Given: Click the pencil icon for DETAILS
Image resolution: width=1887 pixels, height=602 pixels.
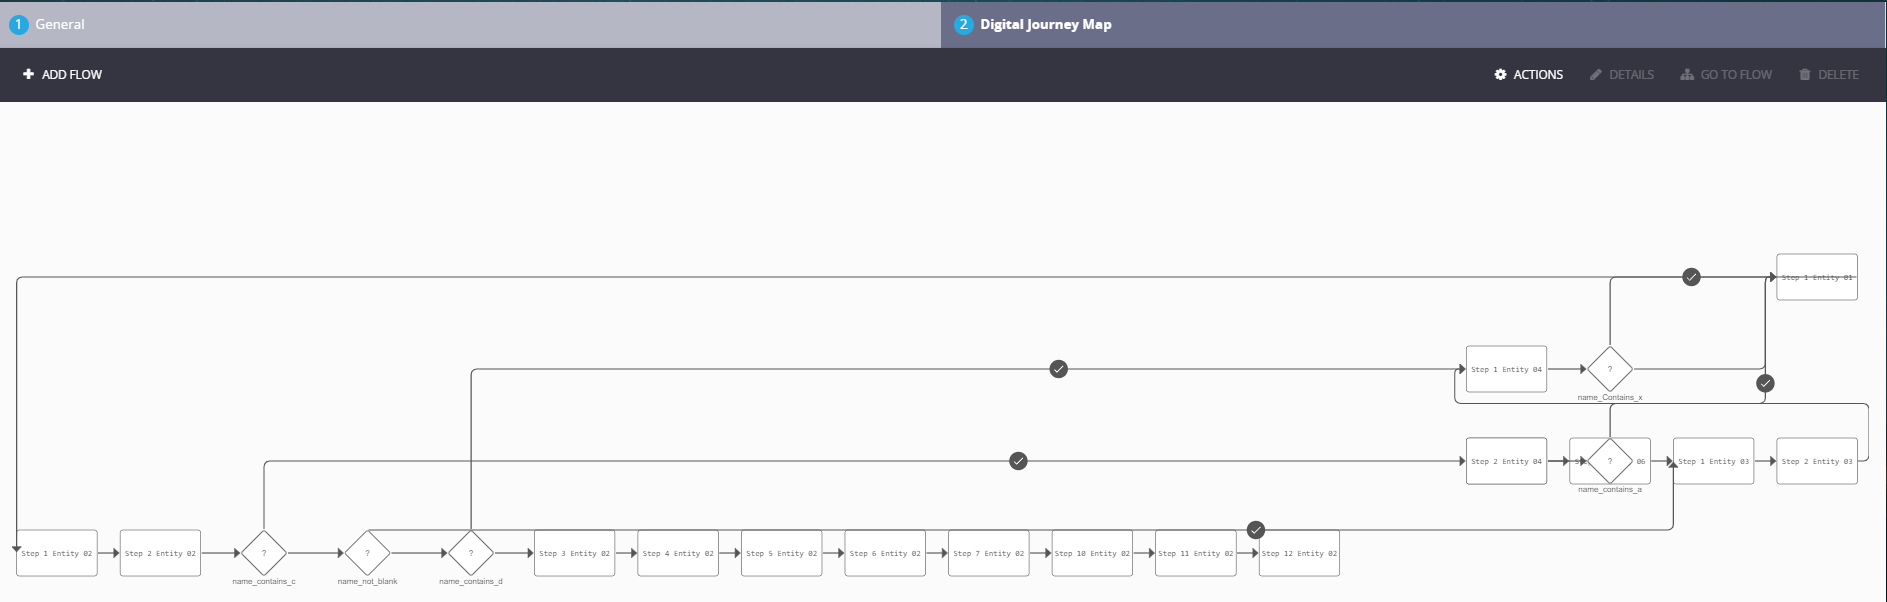Looking at the screenshot, I should 1596,74.
